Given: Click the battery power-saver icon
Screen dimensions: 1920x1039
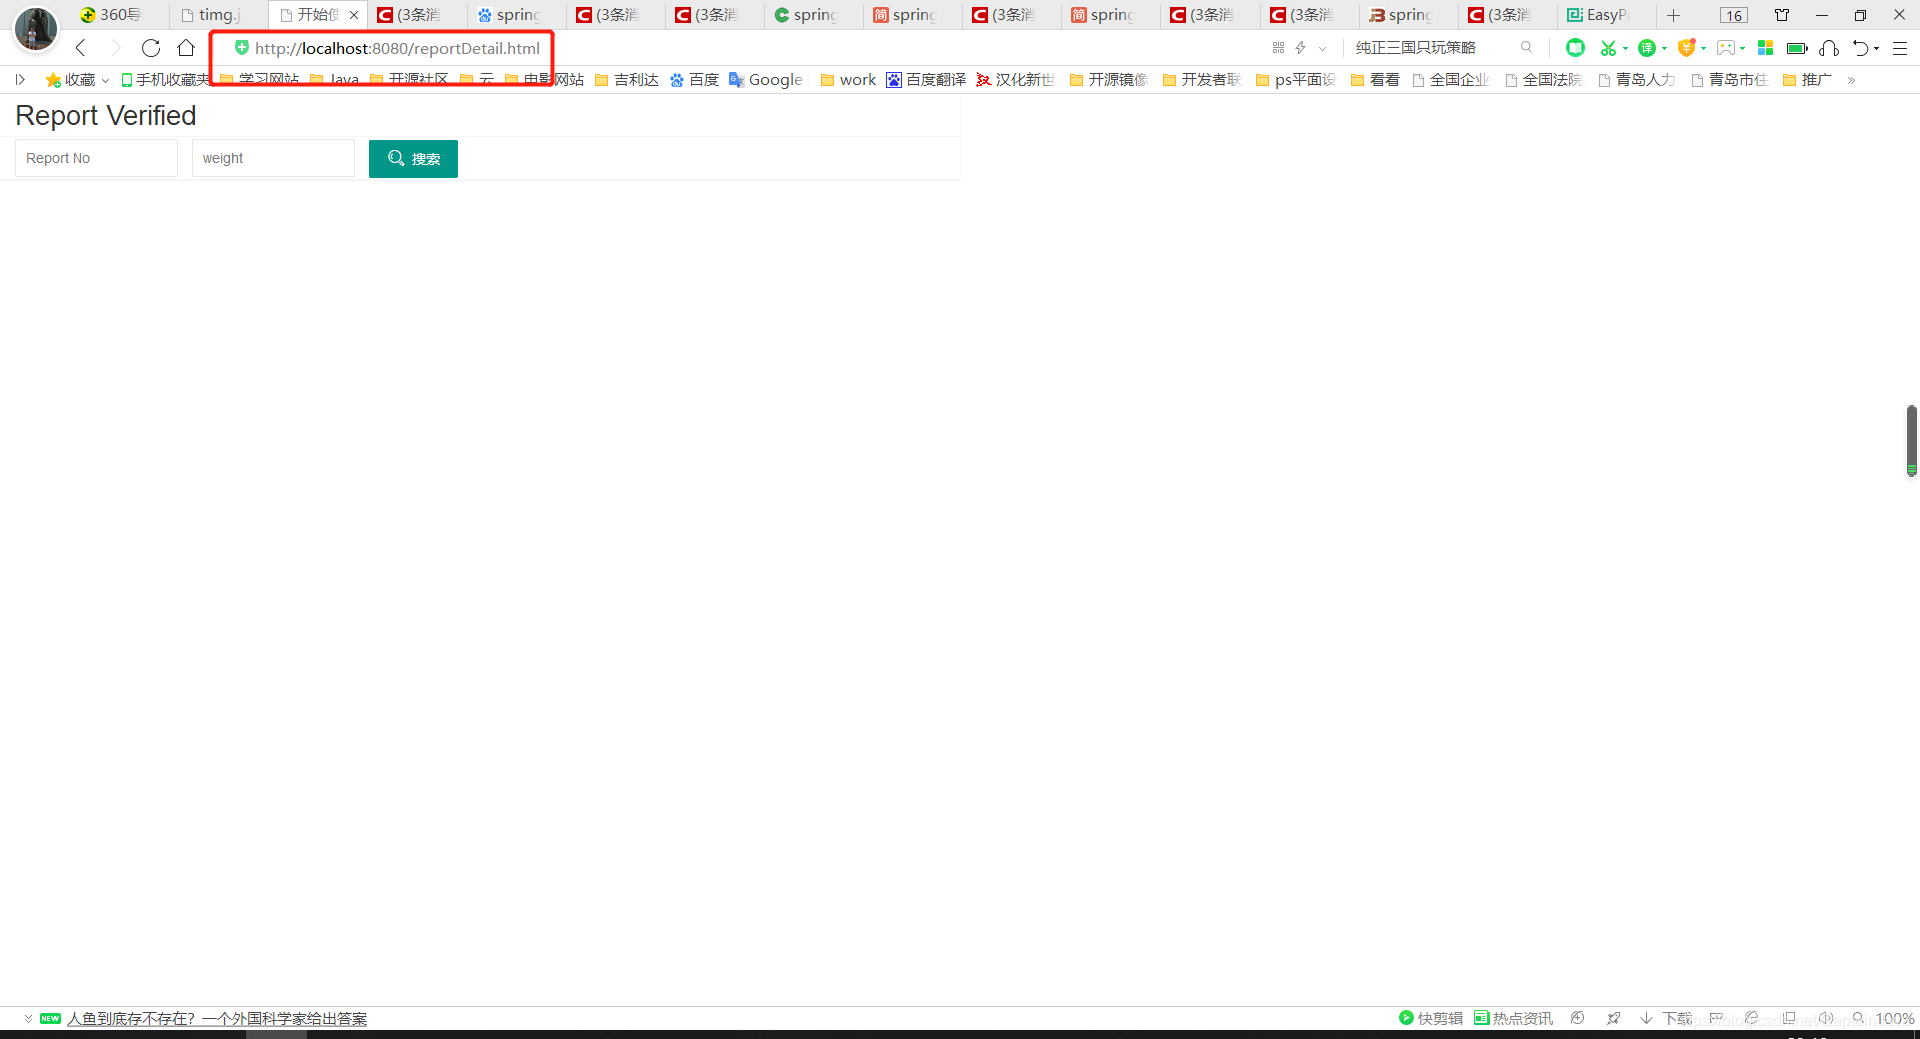Looking at the screenshot, I should coord(1797,48).
